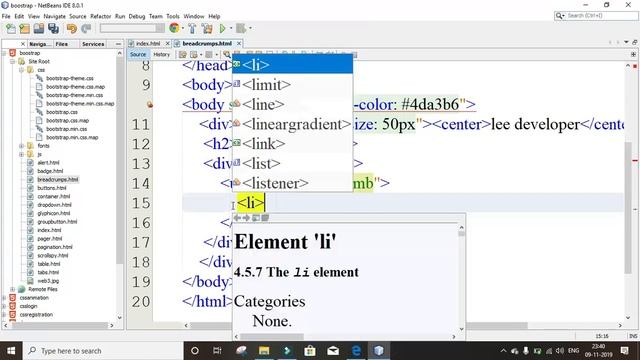Choose <listener> in the completion list
This screenshot has height=360, width=640.
[x=292, y=183]
